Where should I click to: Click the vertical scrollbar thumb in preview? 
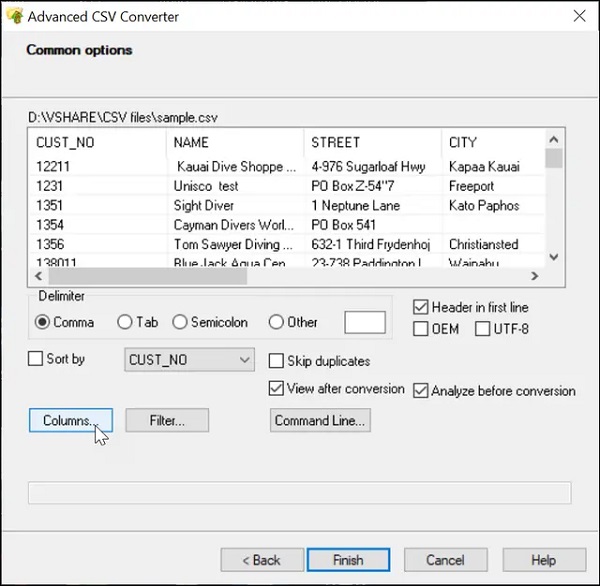coord(554,158)
